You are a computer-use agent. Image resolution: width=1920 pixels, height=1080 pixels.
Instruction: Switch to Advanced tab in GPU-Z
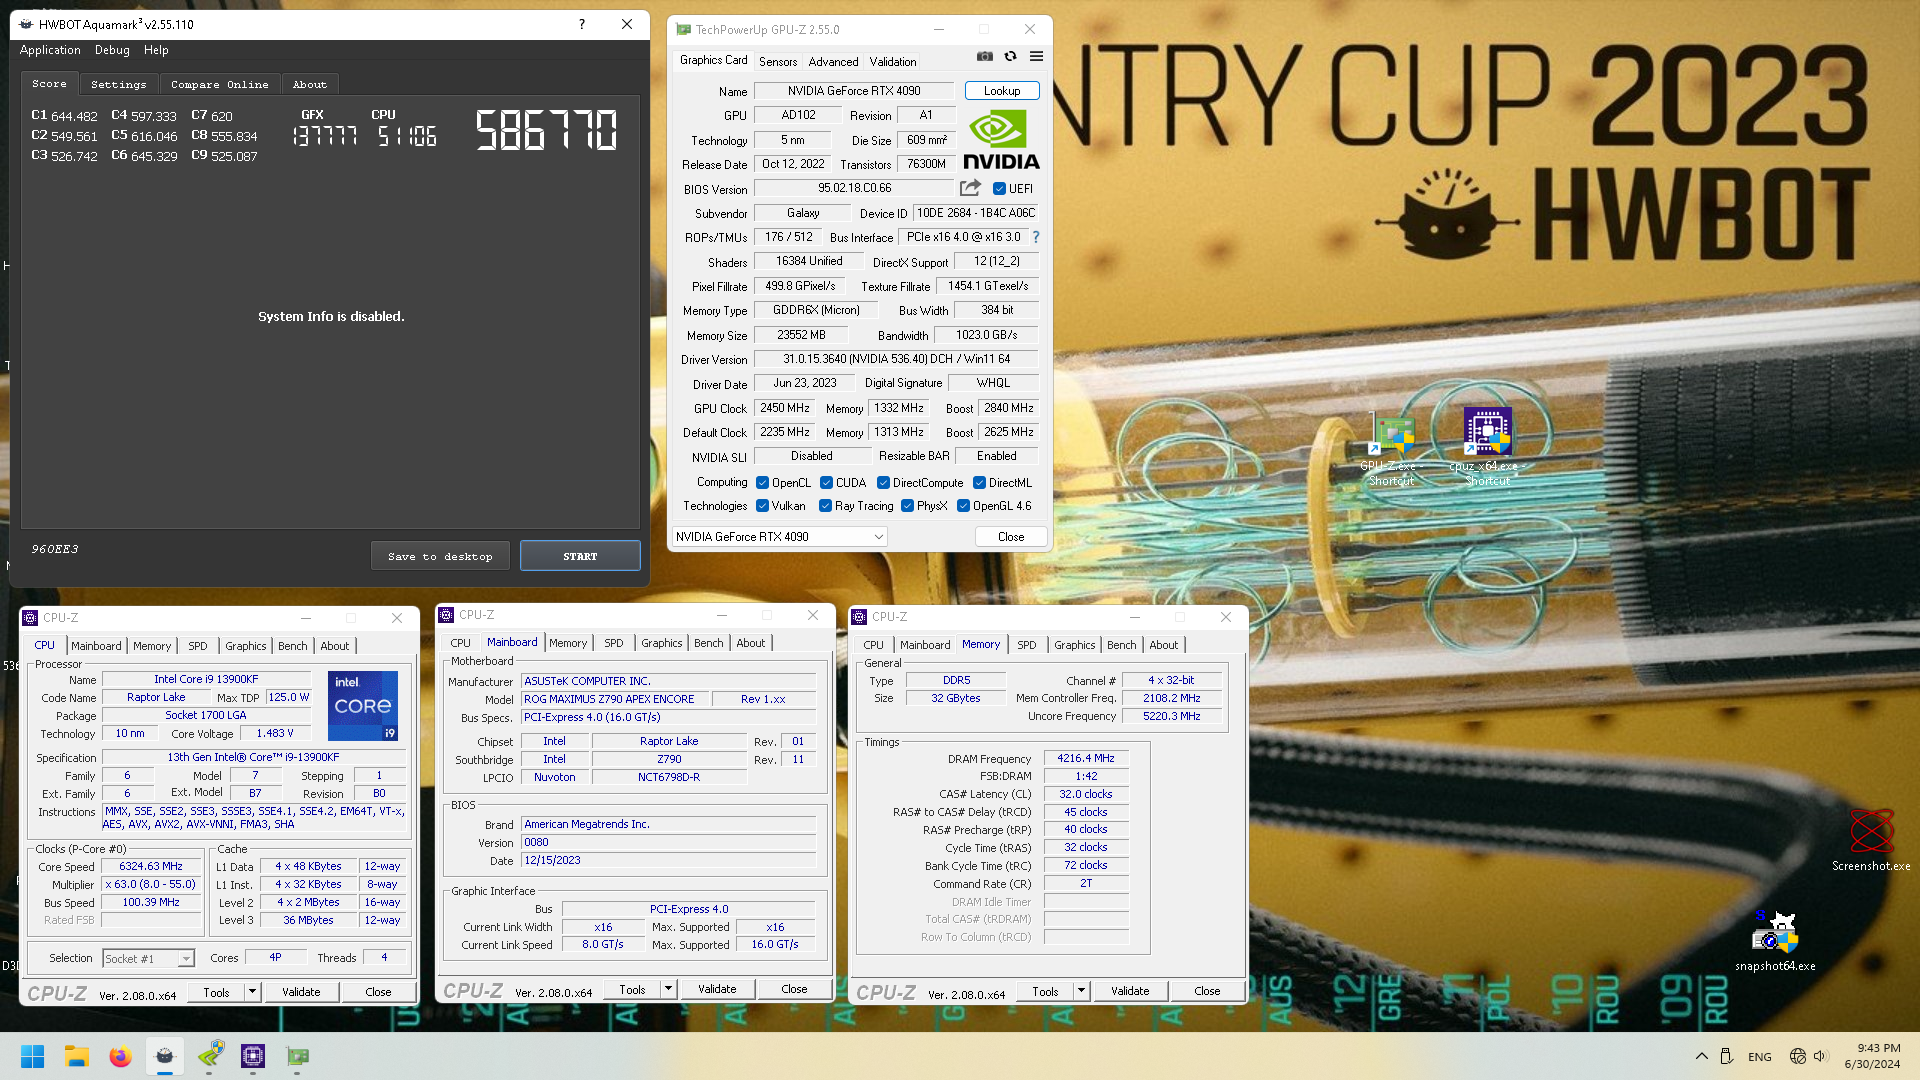point(833,61)
